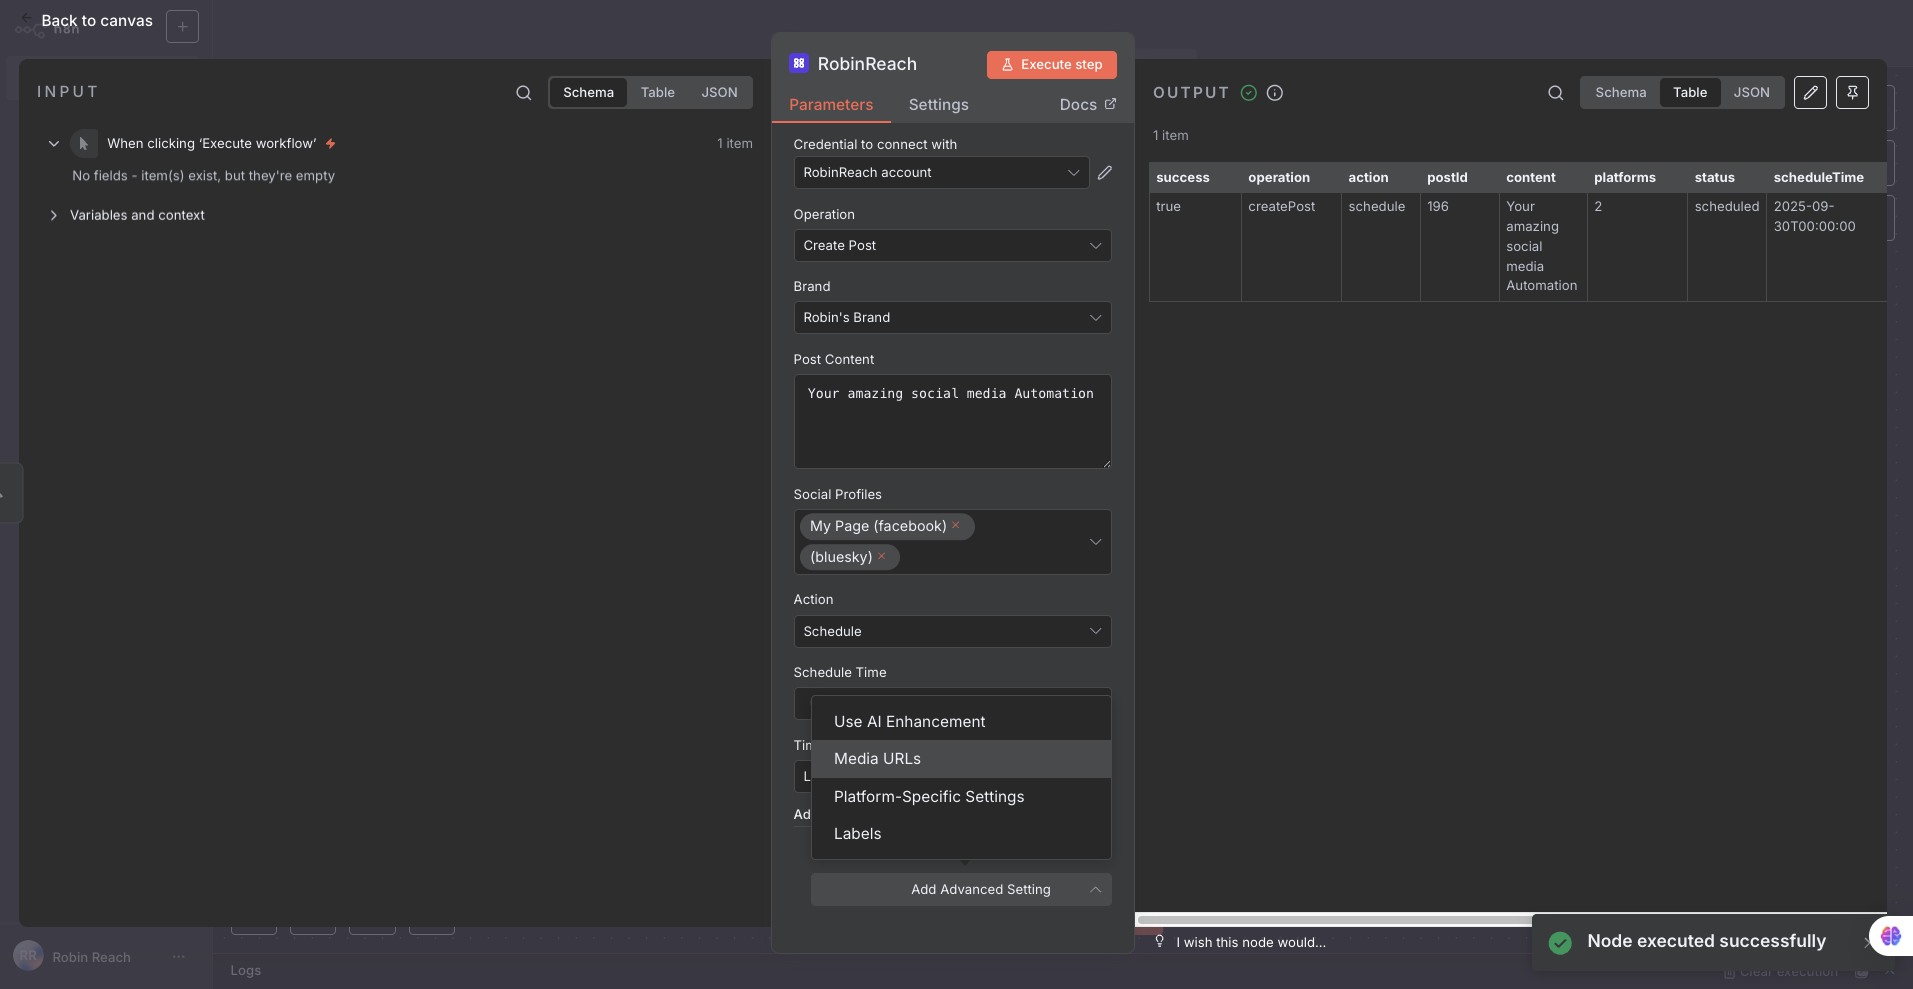Pin the output data
Viewport: 1913px width, 989px height.
click(1852, 93)
